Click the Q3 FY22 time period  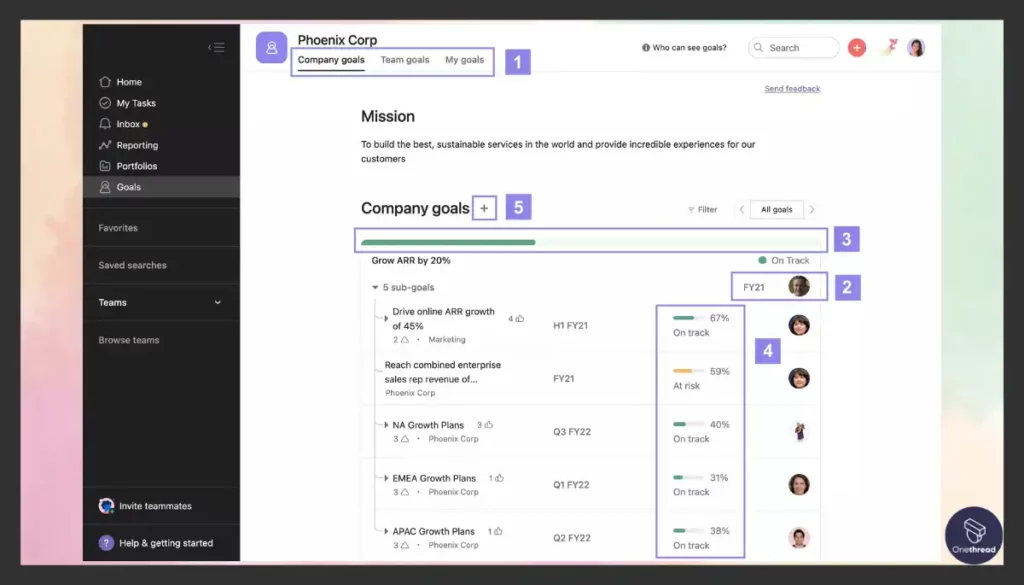click(x=571, y=432)
